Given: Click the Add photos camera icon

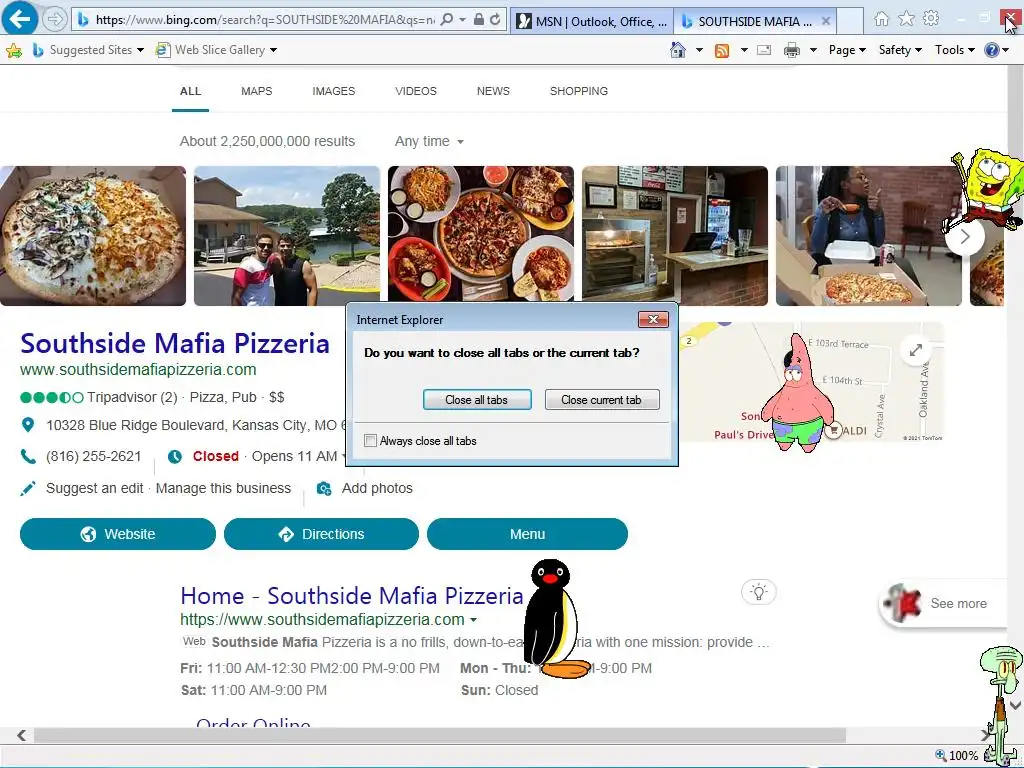Looking at the screenshot, I should click(324, 488).
